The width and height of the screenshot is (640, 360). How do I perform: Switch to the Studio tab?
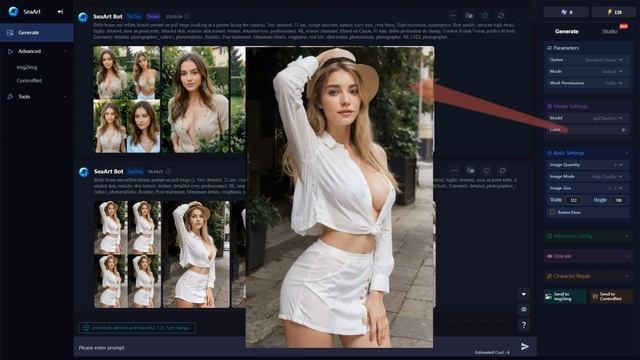coord(610,31)
